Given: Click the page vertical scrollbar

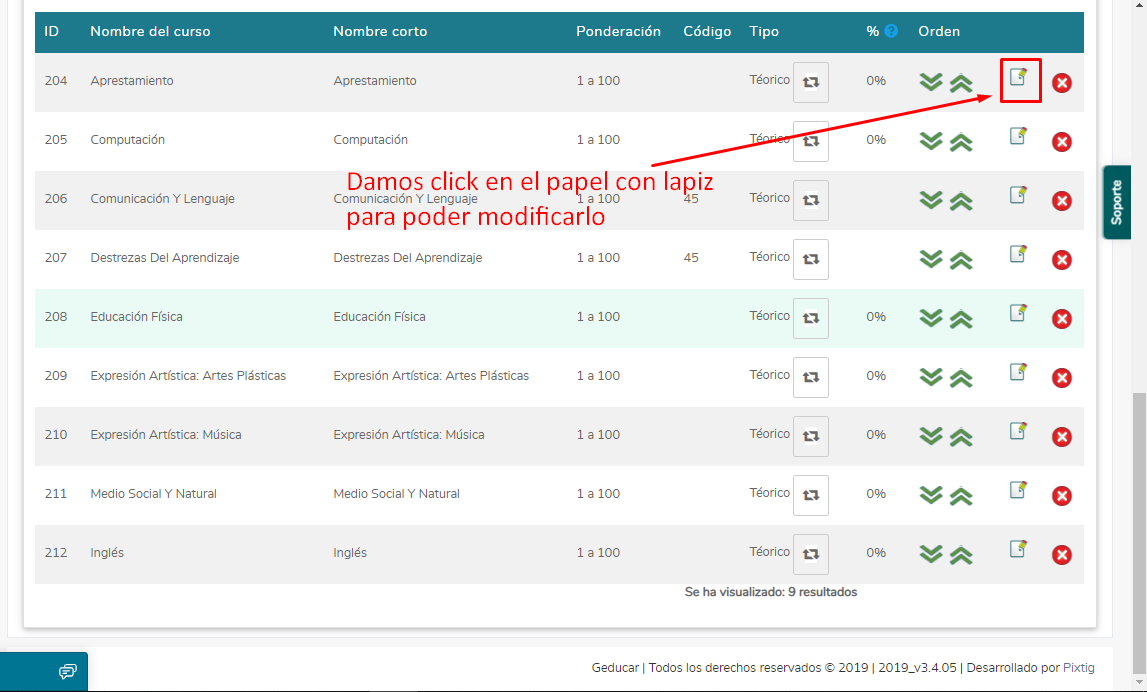Looking at the screenshot, I should 1139,534.
